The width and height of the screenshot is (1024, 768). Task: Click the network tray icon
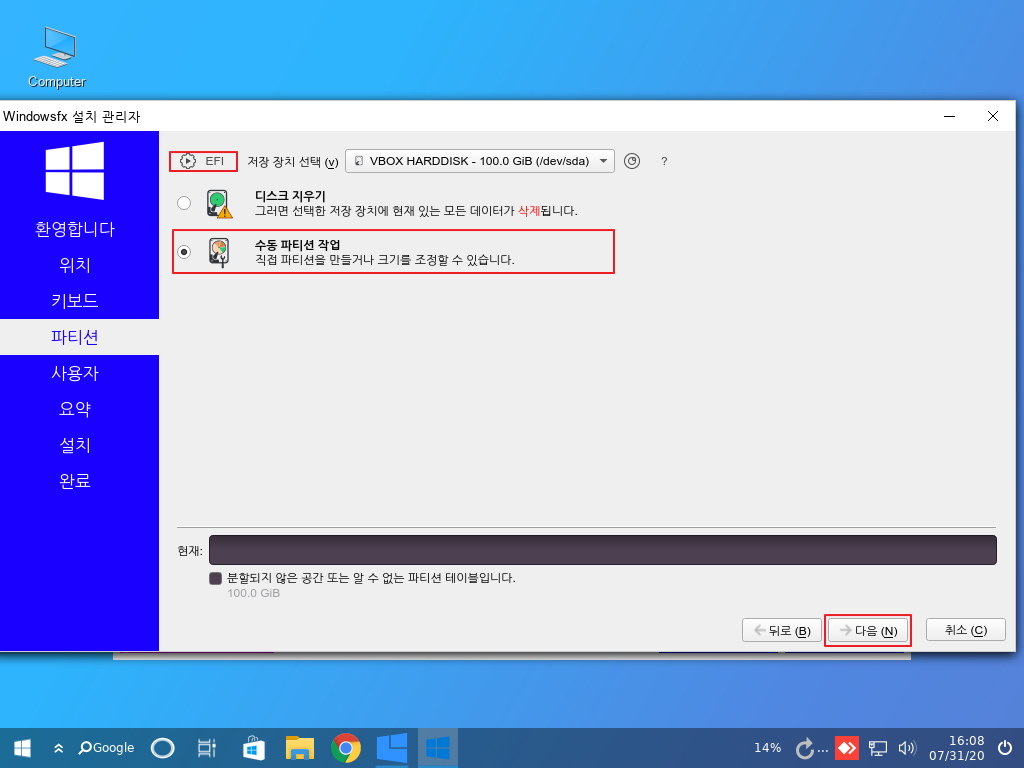coord(878,748)
